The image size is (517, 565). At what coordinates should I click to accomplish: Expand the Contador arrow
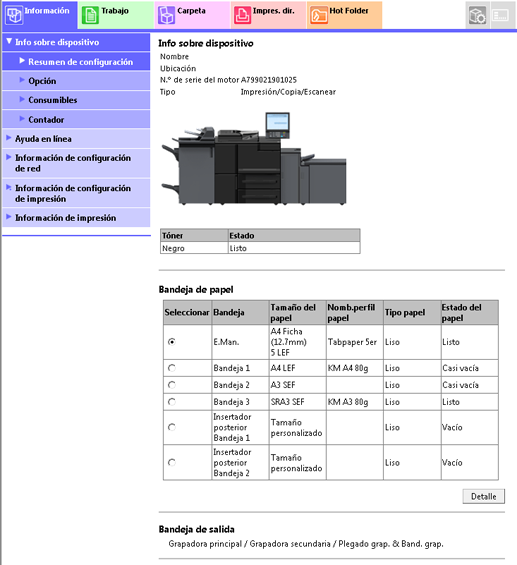click(22, 119)
